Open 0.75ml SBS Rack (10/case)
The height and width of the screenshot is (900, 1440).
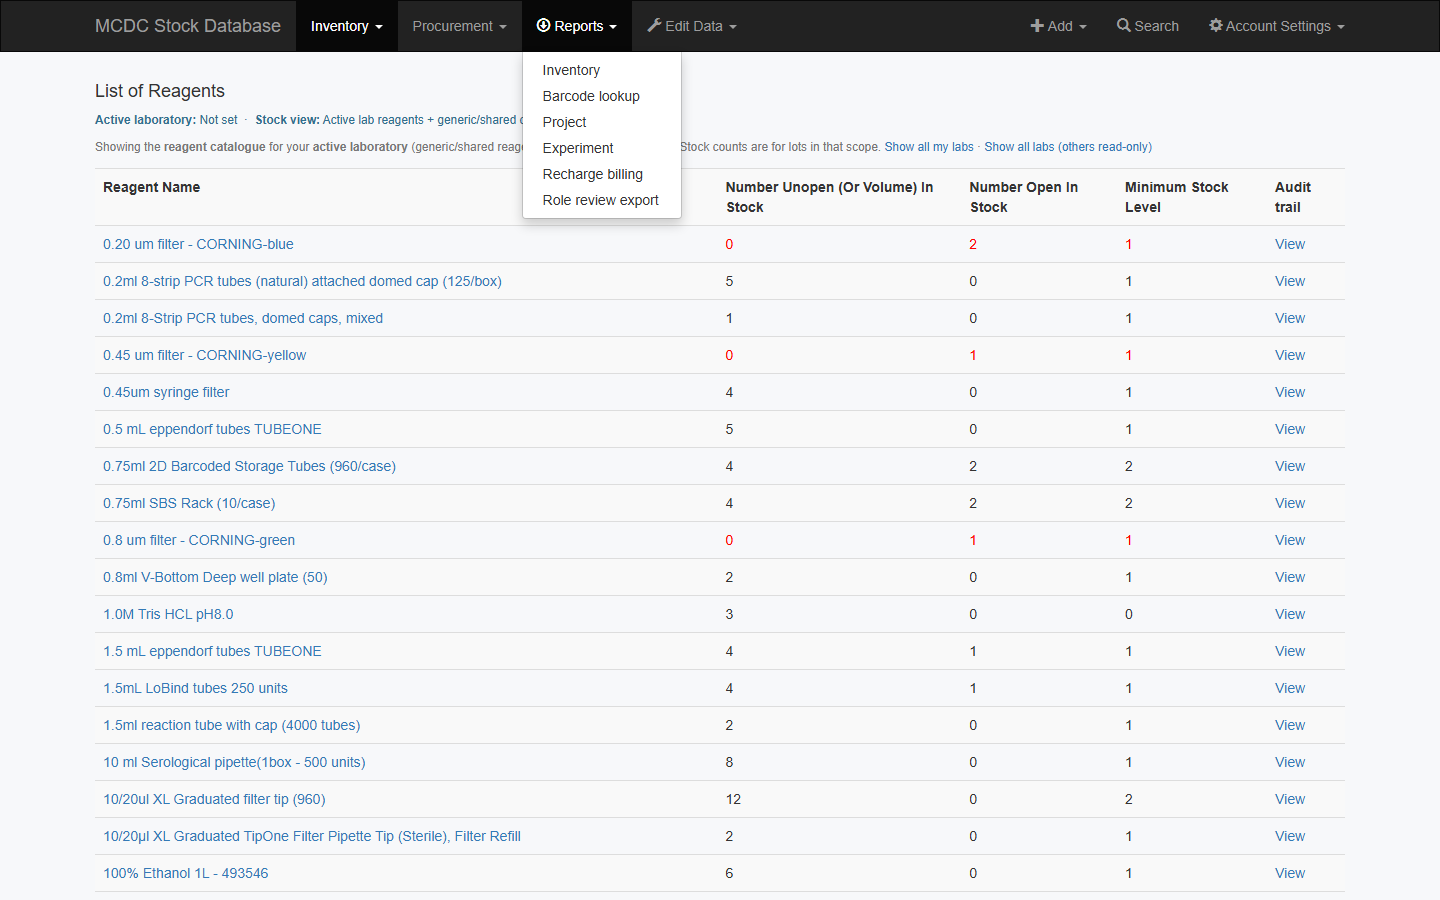(x=189, y=503)
